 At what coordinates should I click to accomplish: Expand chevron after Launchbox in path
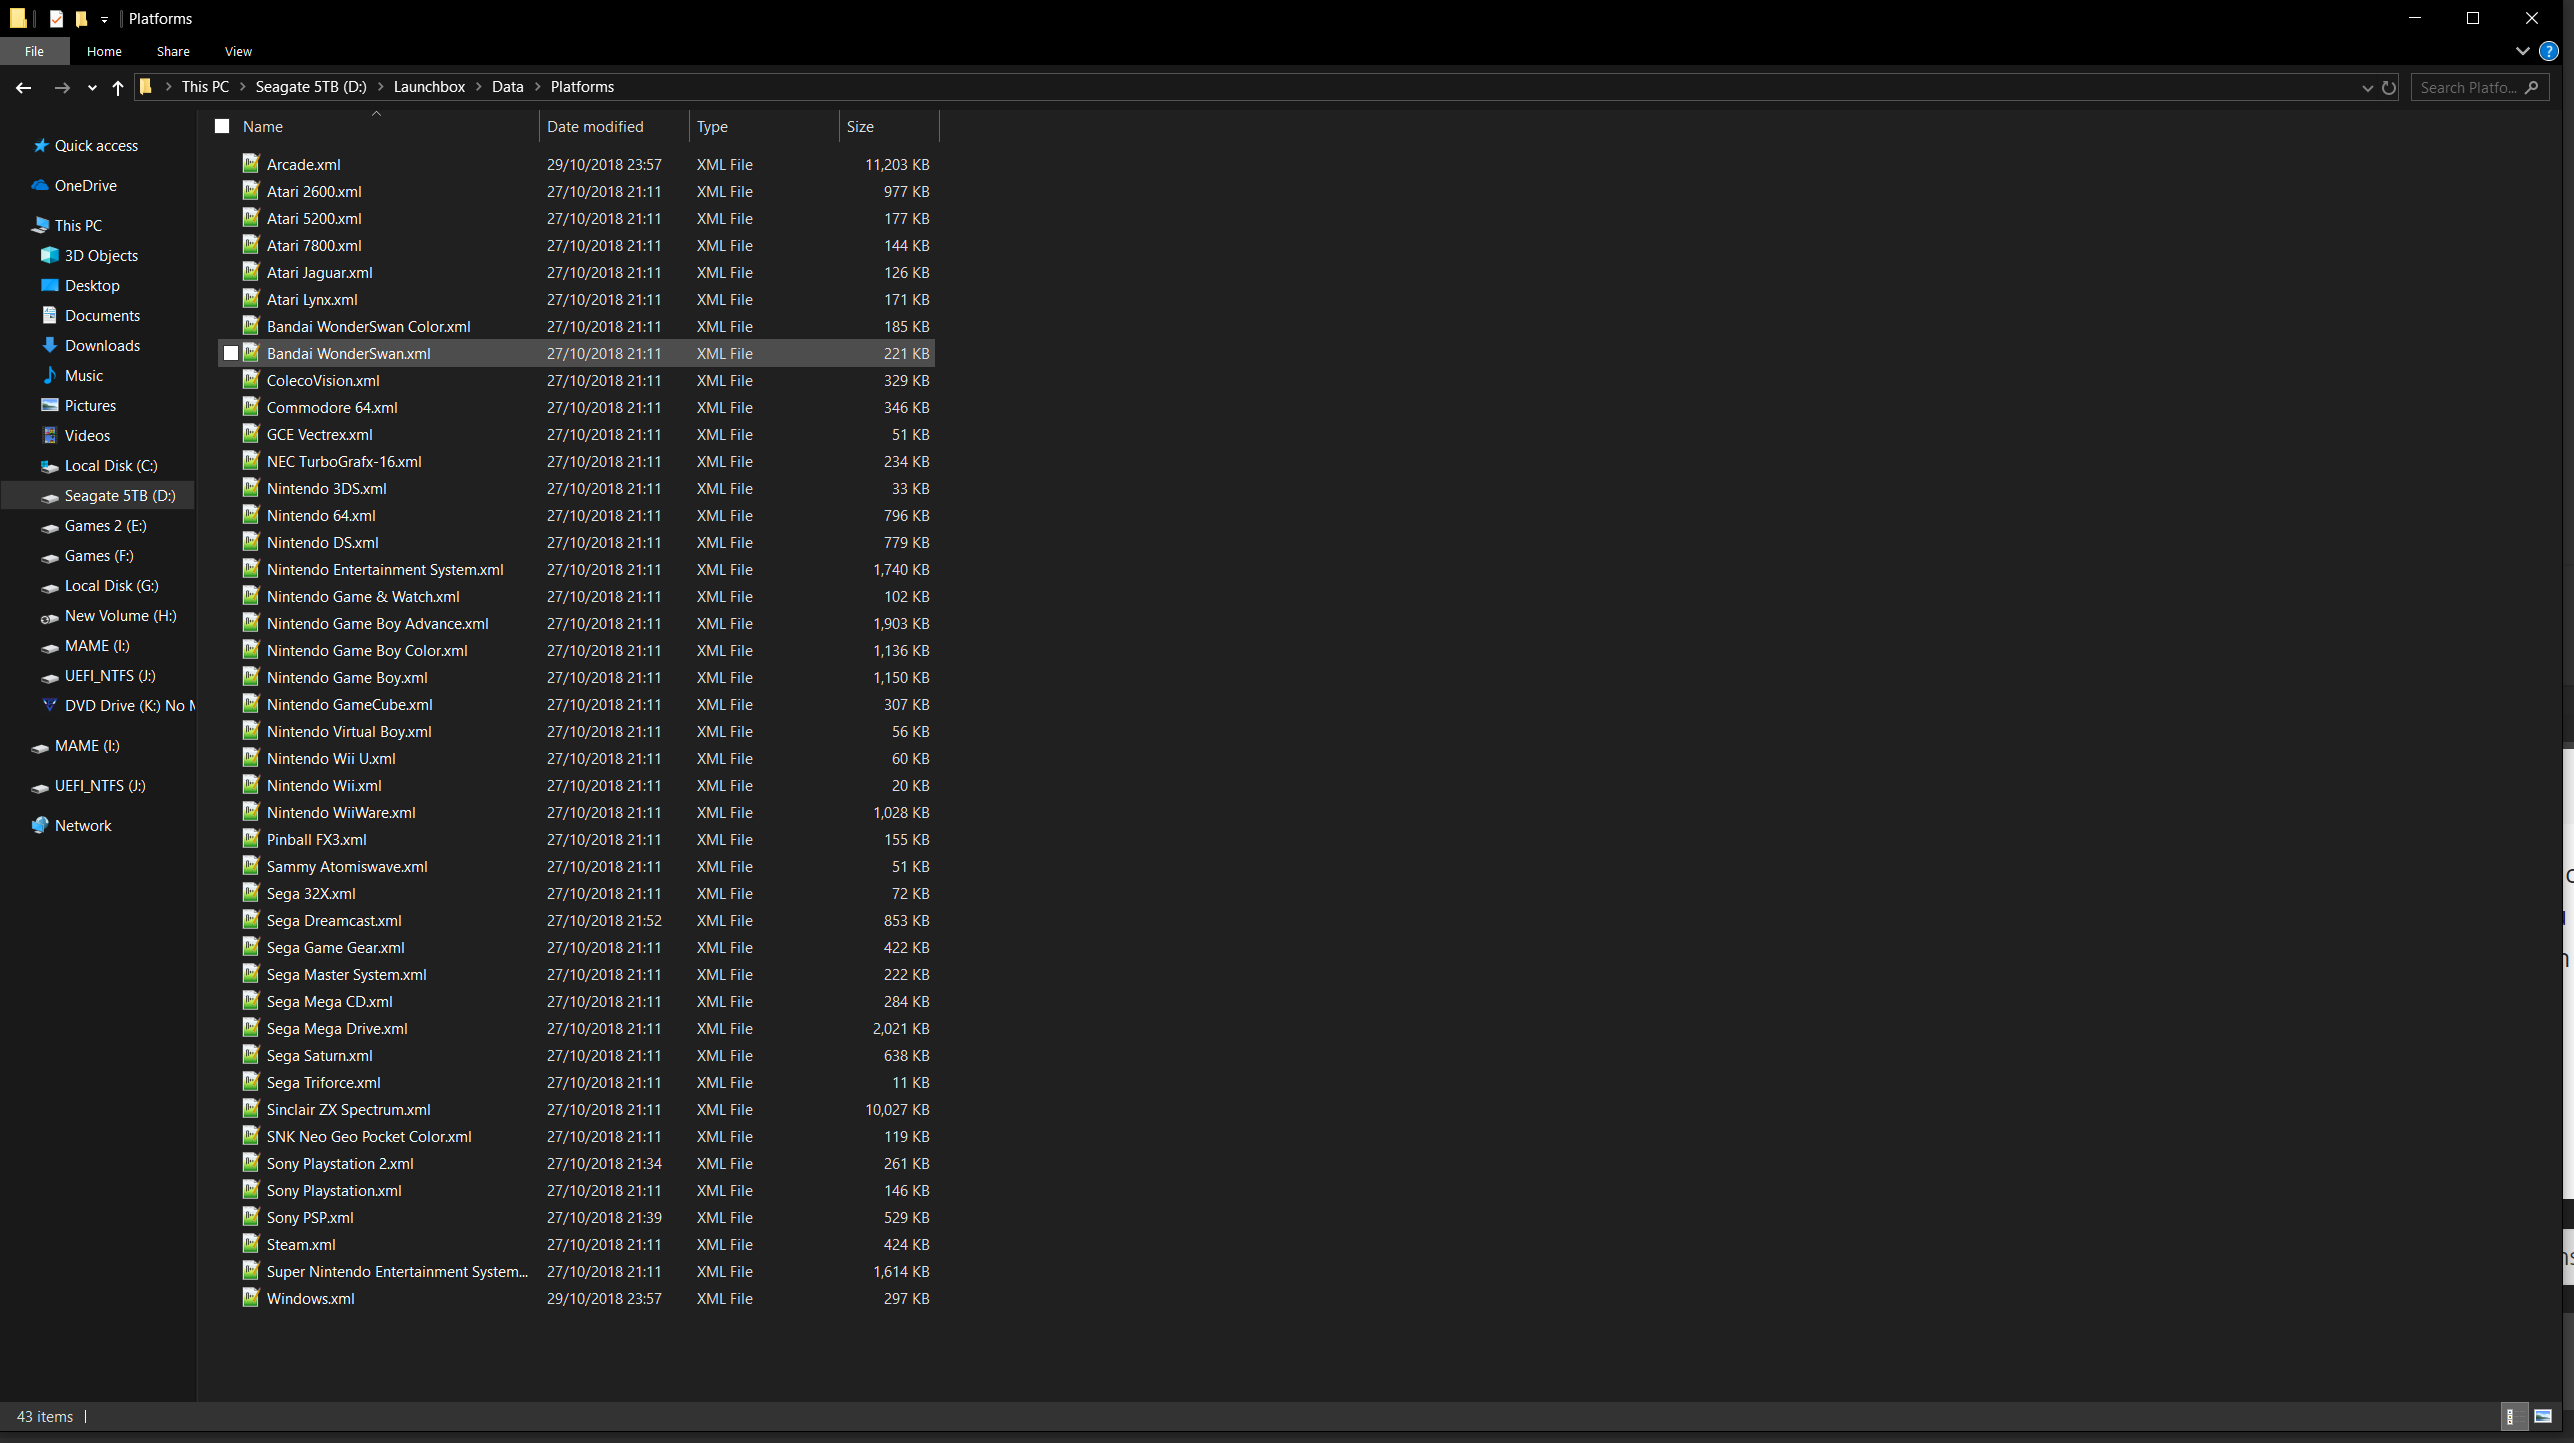click(478, 87)
